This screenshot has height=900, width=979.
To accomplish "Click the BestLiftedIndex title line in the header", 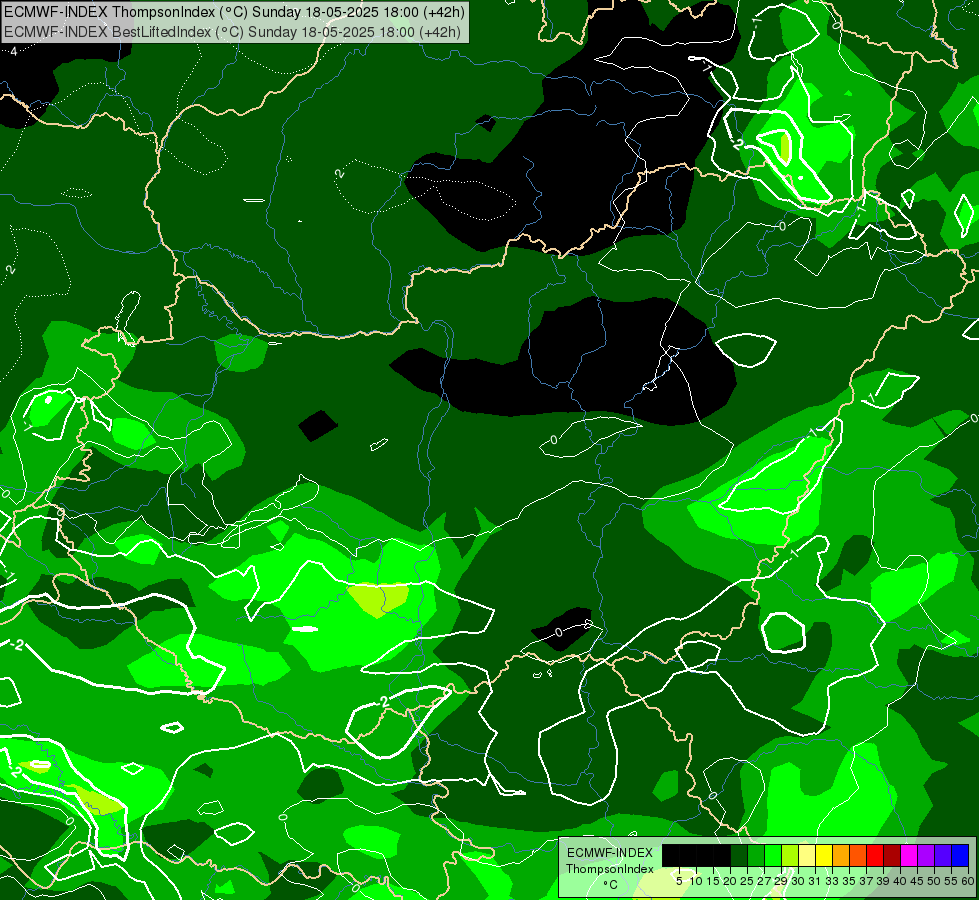I will pyautogui.click(x=232, y=32).
